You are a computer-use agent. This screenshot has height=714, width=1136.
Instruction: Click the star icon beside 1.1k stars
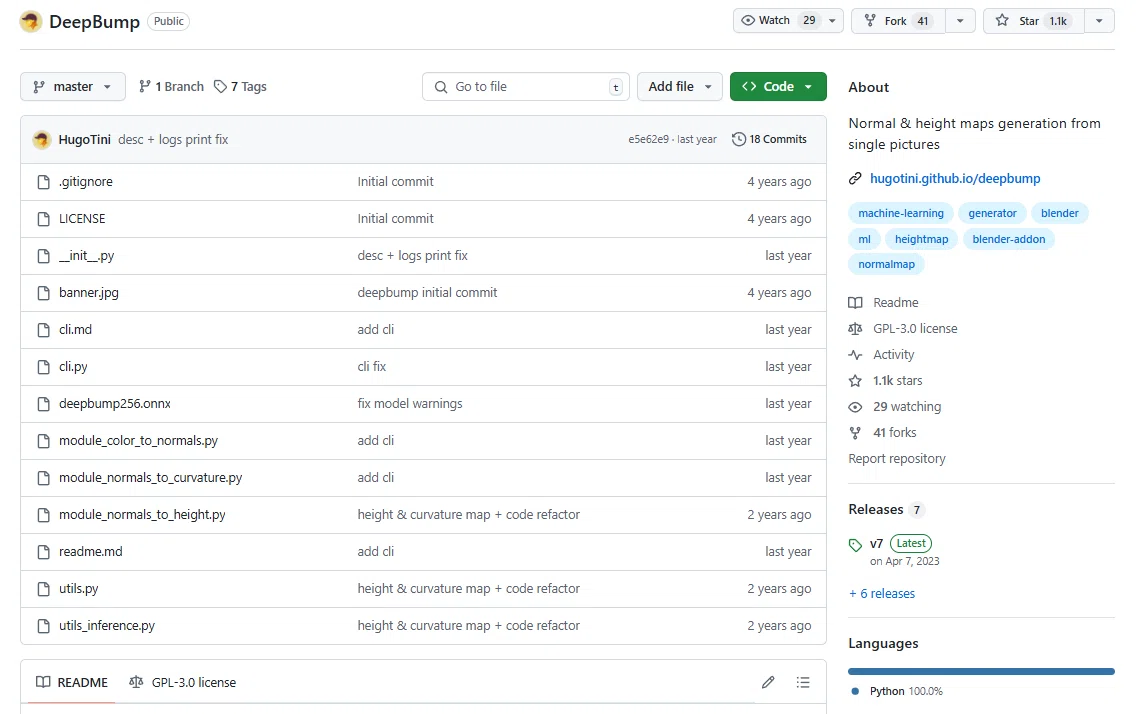(855, 381)
